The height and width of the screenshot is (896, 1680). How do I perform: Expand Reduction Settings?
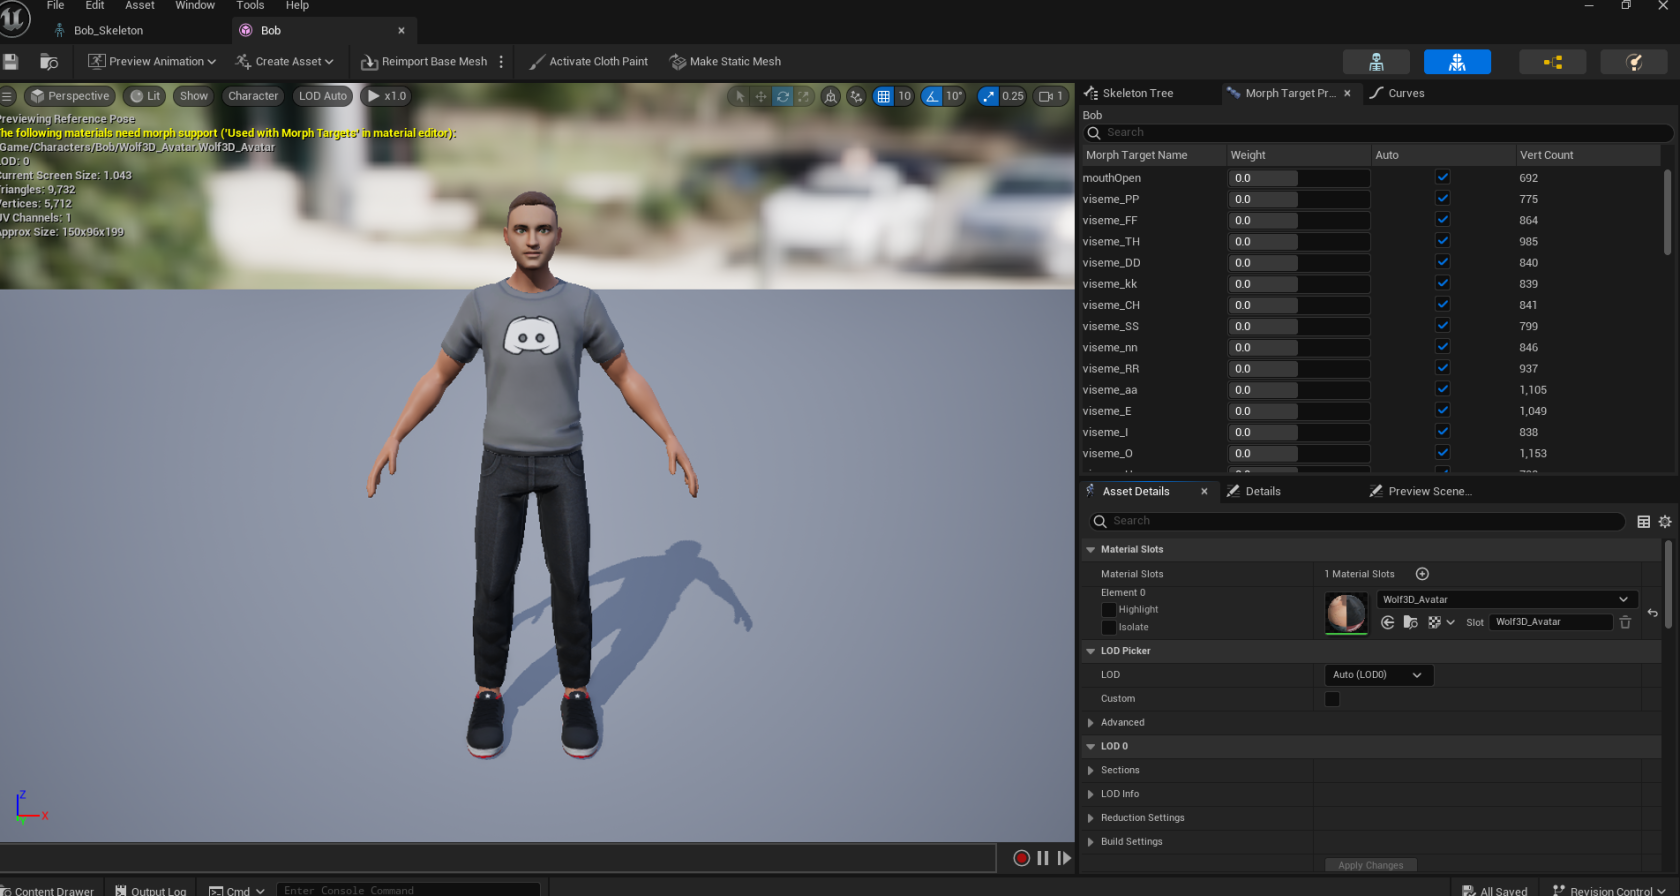[x=1091, y=818]
